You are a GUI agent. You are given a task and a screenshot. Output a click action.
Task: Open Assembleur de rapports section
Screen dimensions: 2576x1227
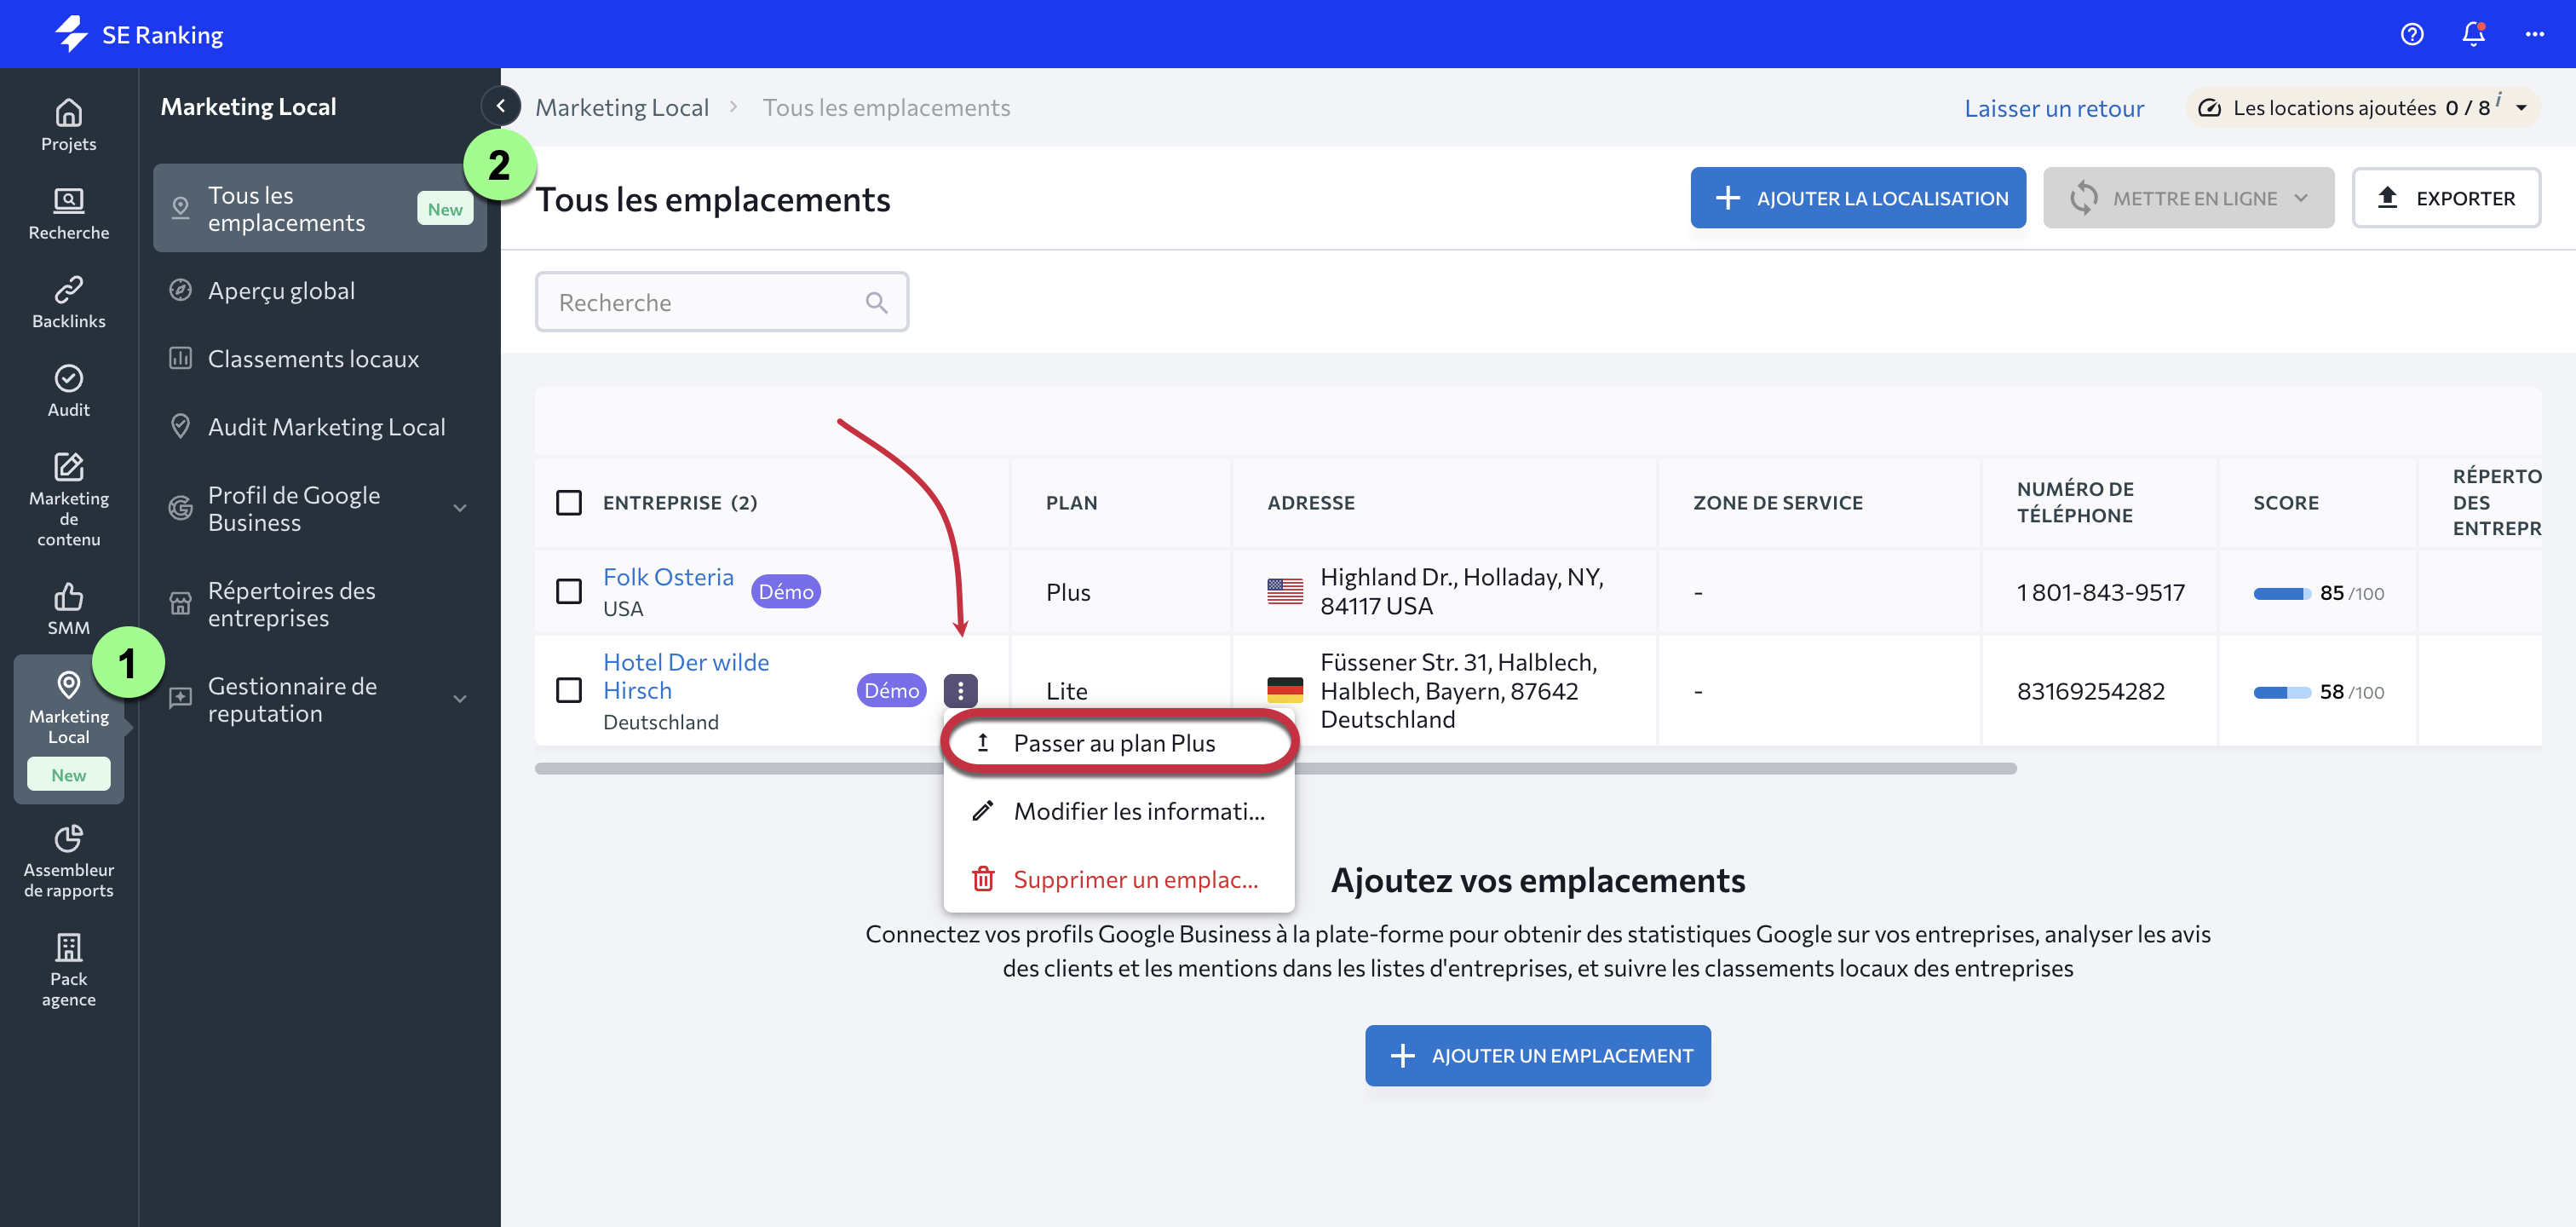(x=68, y=862)
